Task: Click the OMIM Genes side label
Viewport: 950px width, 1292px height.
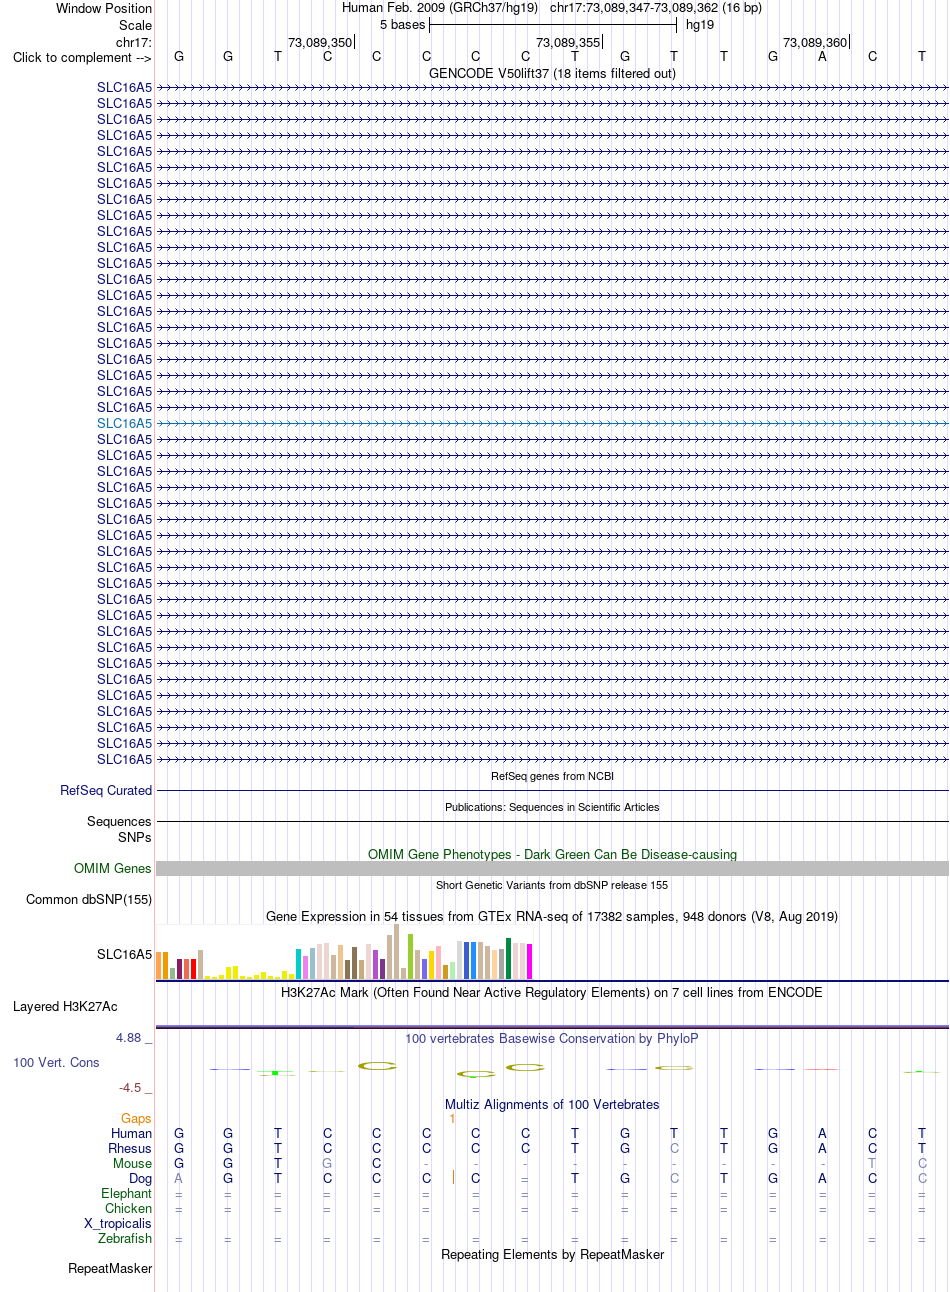Action: tap(113, 869)
